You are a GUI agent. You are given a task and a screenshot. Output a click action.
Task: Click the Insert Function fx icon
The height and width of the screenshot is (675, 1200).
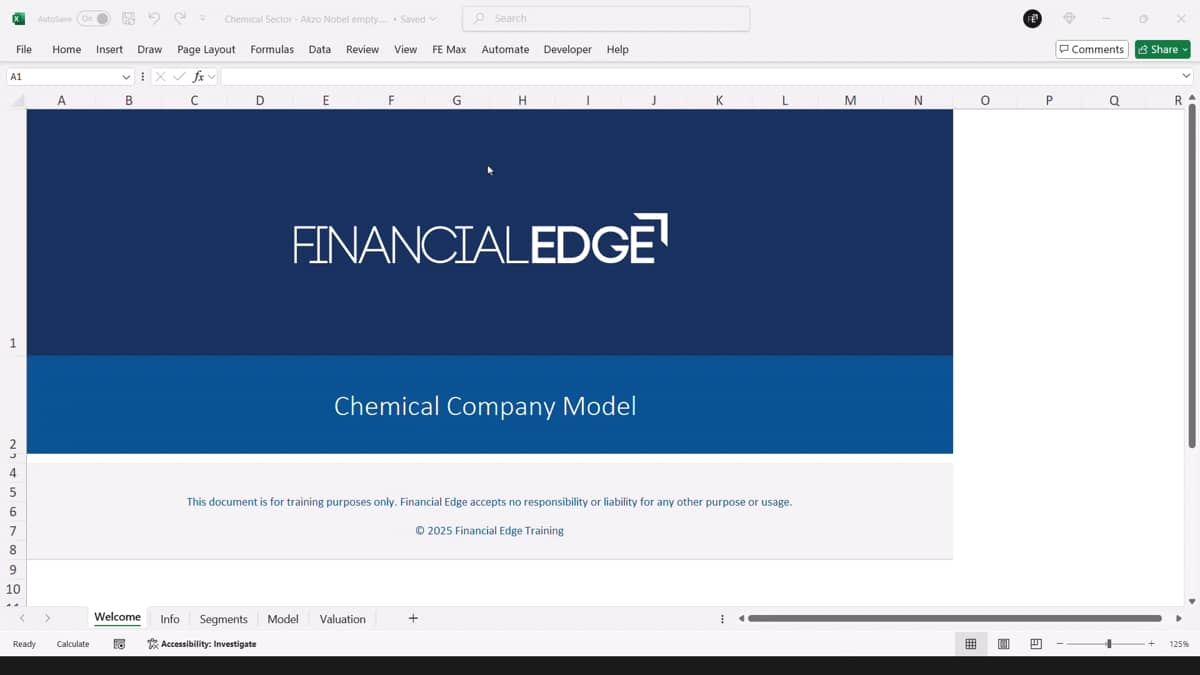tap(198, 76)
